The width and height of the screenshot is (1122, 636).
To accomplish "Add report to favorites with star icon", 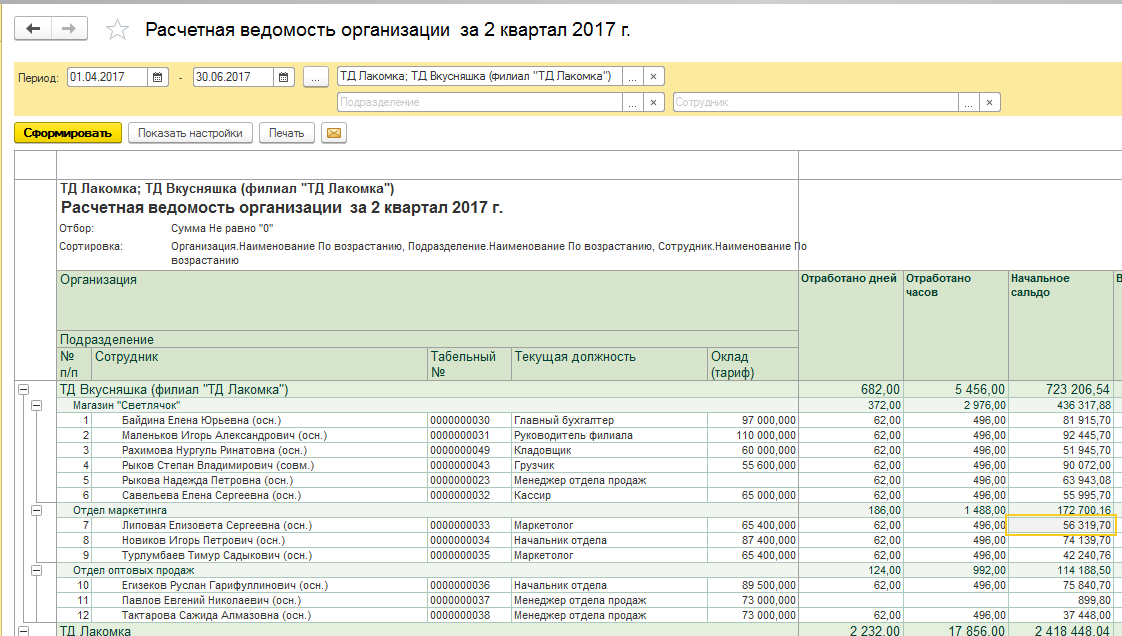I will pyautogui.click(x=117, y=29).
